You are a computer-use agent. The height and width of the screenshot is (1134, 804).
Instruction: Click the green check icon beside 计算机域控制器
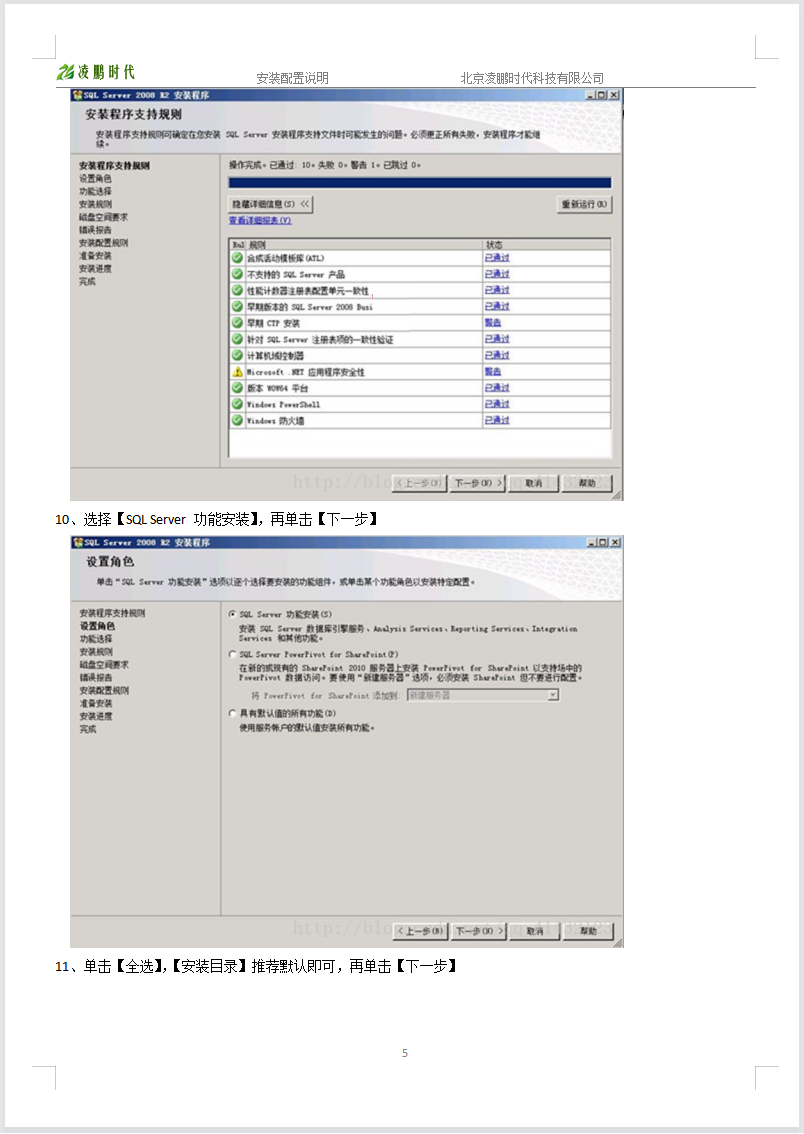237,355
